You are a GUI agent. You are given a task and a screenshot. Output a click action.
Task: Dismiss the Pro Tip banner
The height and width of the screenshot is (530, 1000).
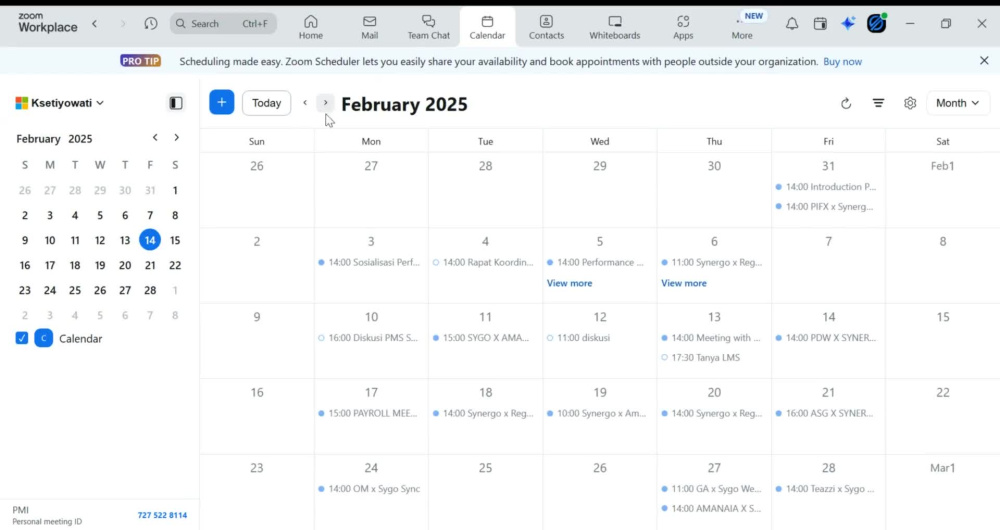point(984,61)
